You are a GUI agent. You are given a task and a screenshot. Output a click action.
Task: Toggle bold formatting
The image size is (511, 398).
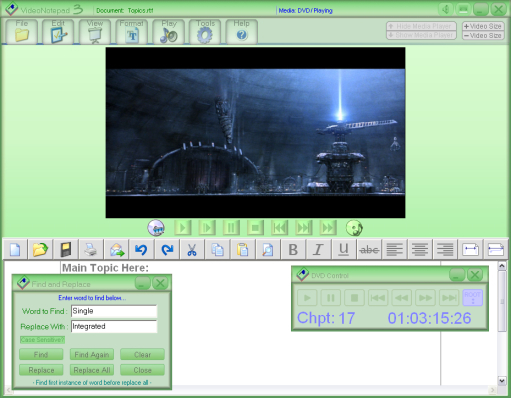(x=293, y=249)
